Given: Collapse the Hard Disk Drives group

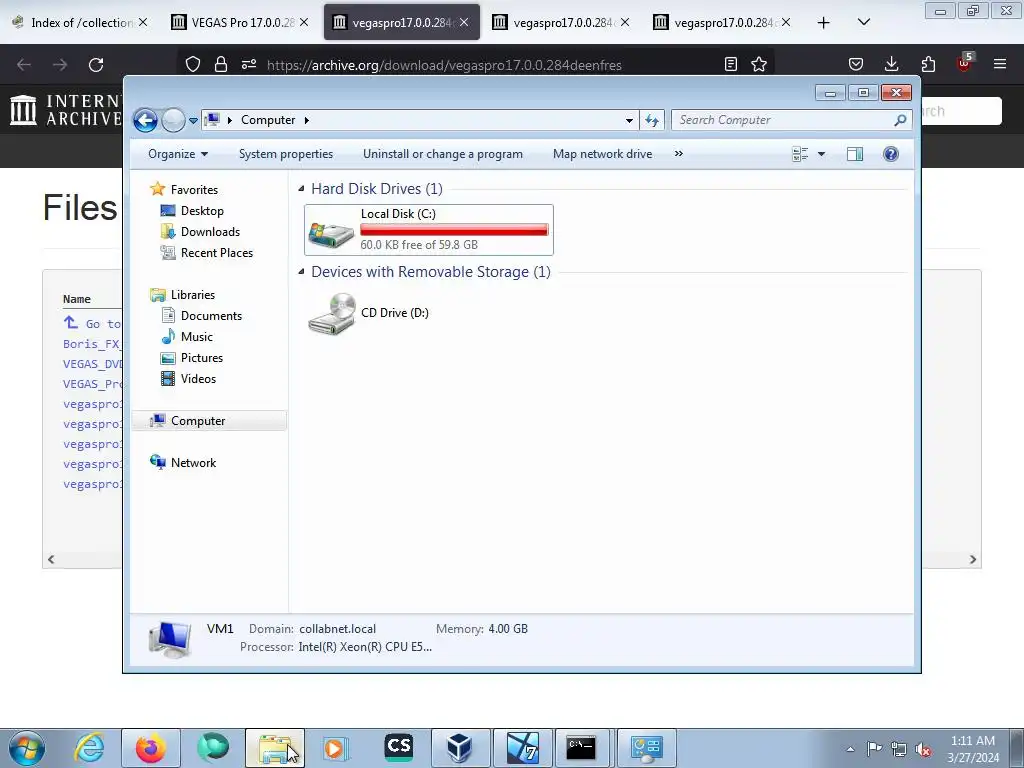Looking at the screenshot, I should click(x=301, y=189).
